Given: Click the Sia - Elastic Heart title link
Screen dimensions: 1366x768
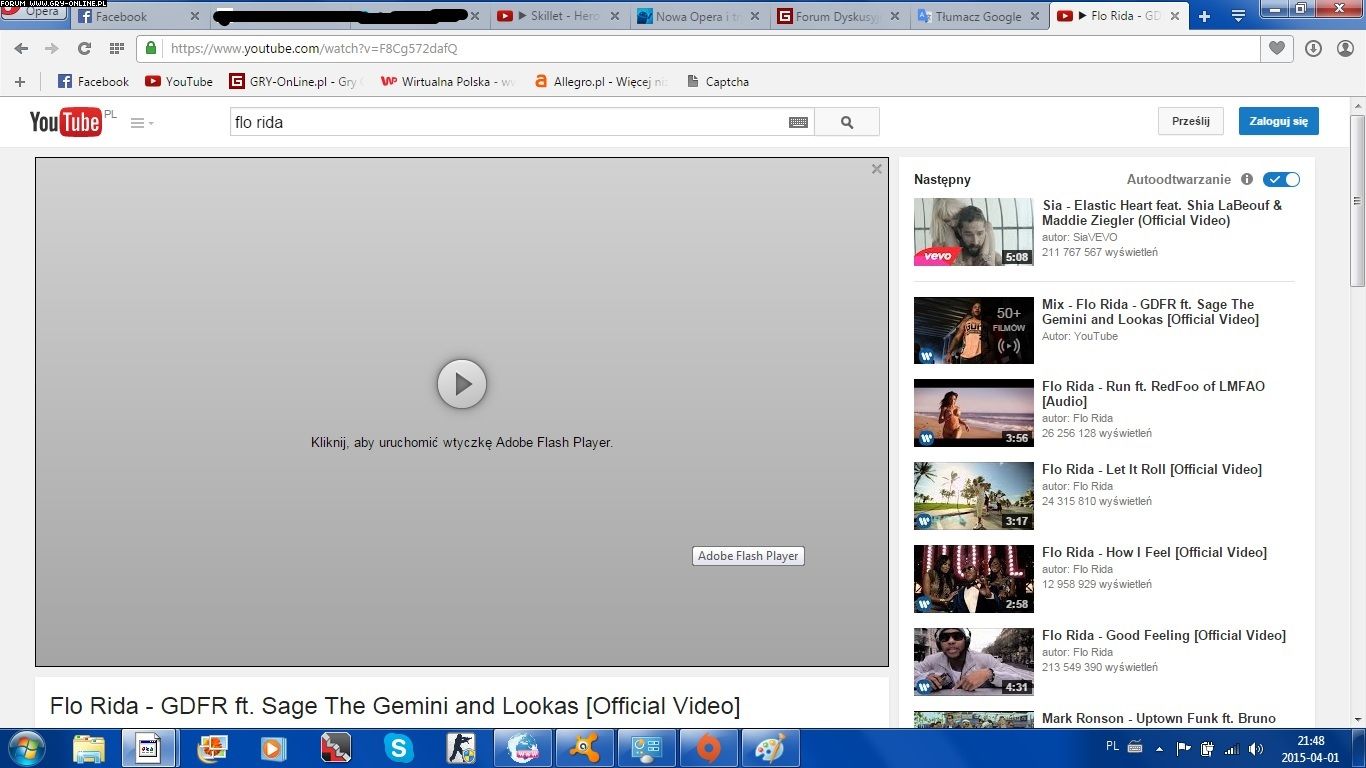Looking at the screenshot, I should tap(1161, 213).
